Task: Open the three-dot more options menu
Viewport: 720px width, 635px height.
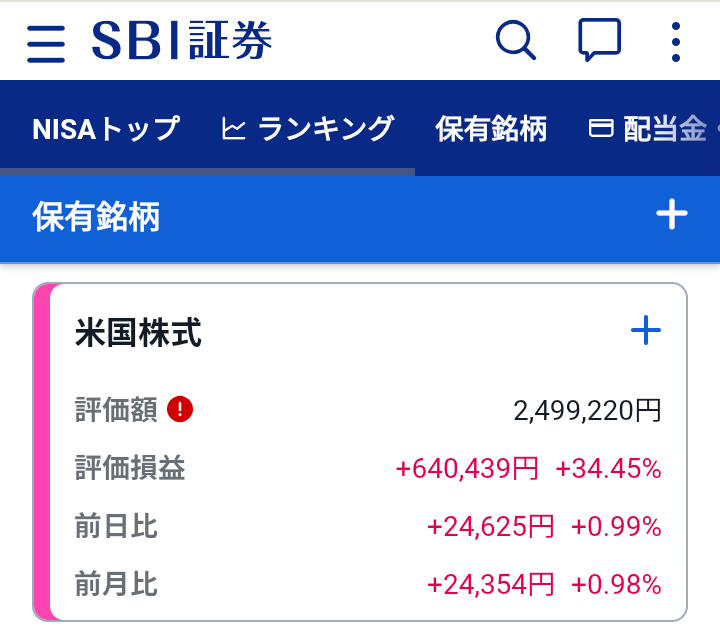Action: point(675,42)
